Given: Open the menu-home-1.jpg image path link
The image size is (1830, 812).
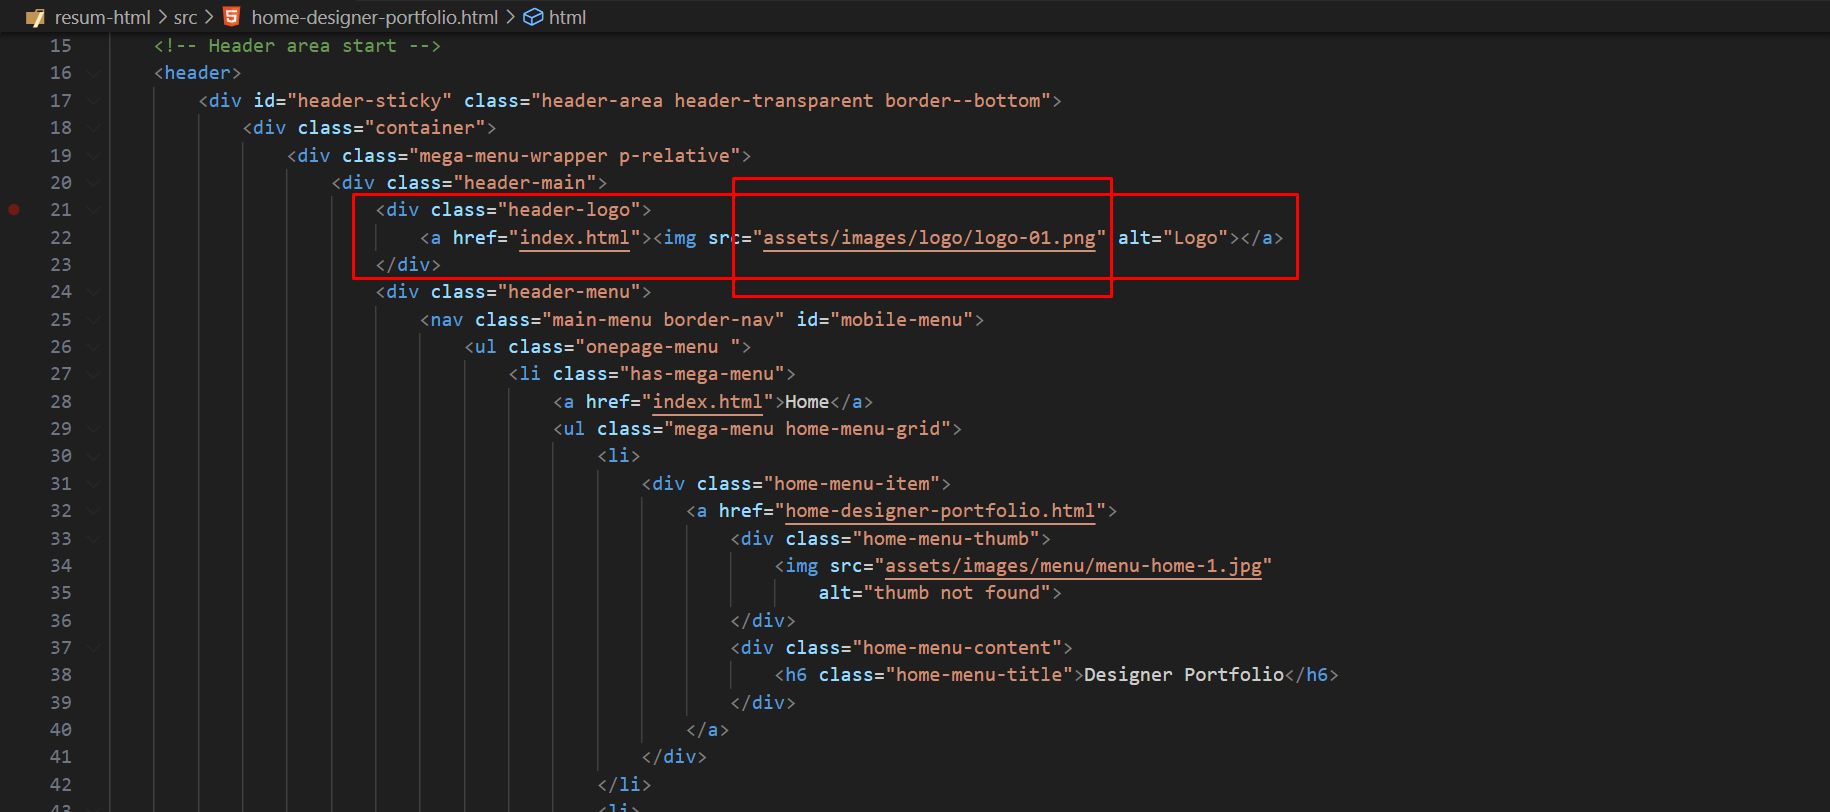Looking at the screenshot, I should click(1073, 566).
